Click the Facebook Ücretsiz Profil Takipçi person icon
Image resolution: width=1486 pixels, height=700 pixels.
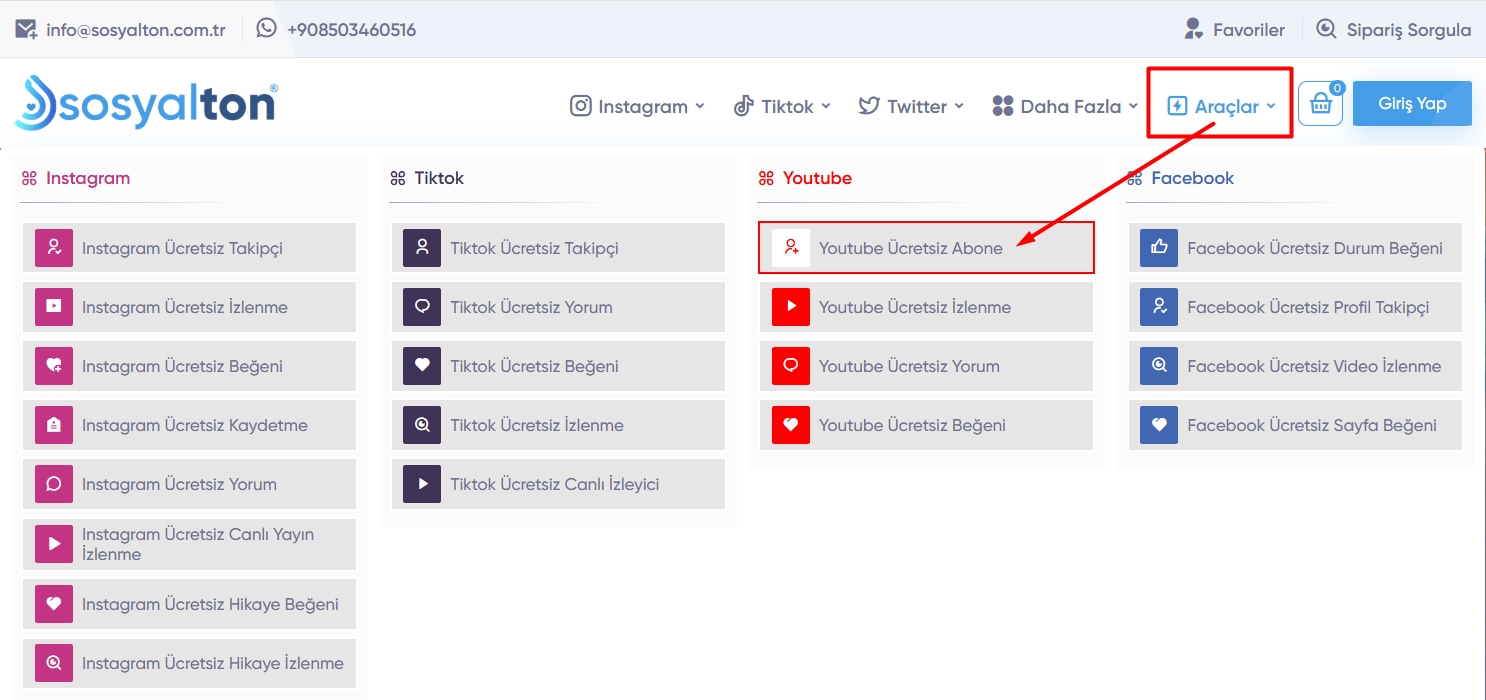(1159, 307)
